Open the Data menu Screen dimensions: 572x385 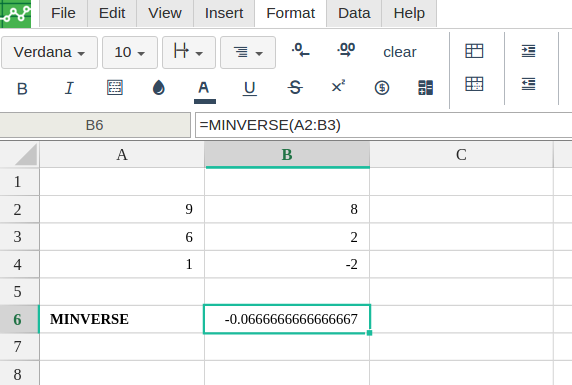coord(354,14)
